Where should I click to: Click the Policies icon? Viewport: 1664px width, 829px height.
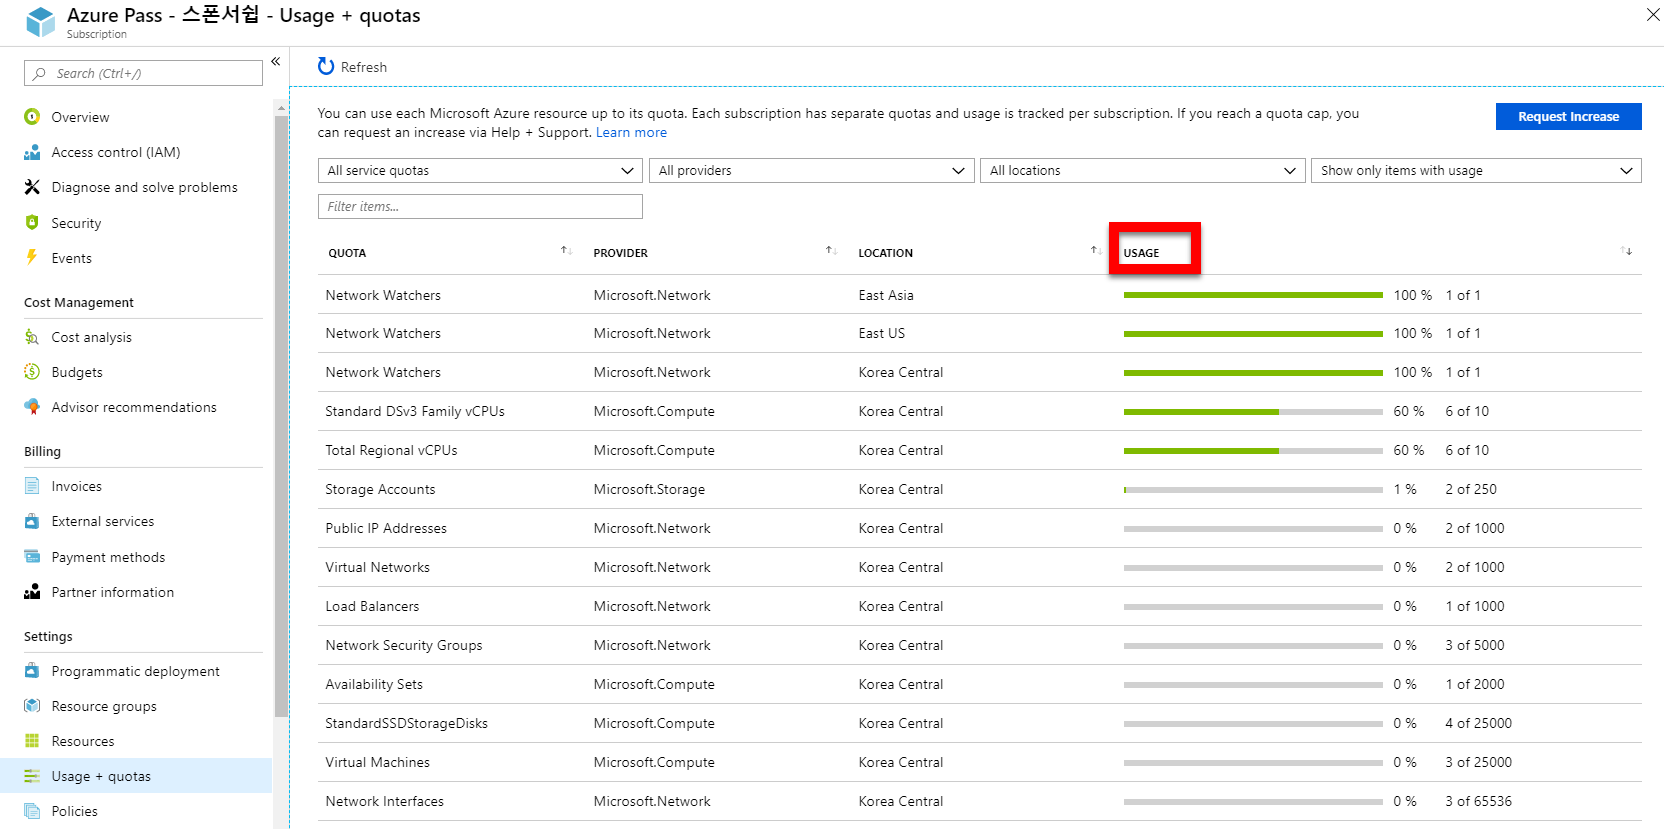tap(32, 811)
